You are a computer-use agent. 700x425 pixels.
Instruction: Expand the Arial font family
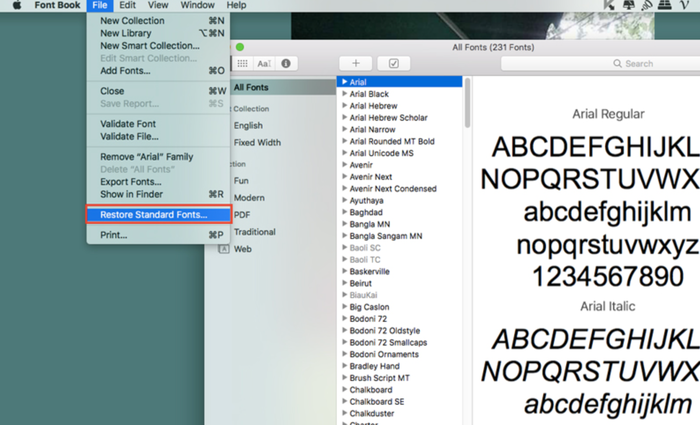[345, 82]
